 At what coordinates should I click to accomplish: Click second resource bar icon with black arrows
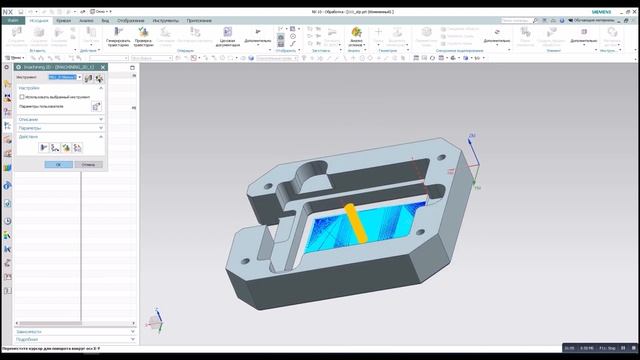[7, 98]
